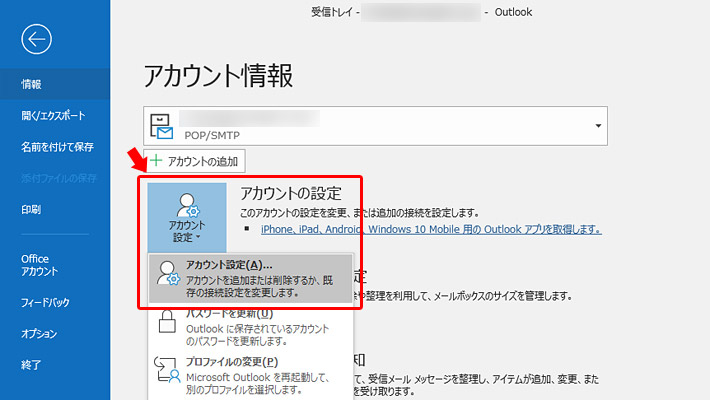Click the padlock icon for password update
Viewport: 710px width, 400px height.
(x=167, y=321)
